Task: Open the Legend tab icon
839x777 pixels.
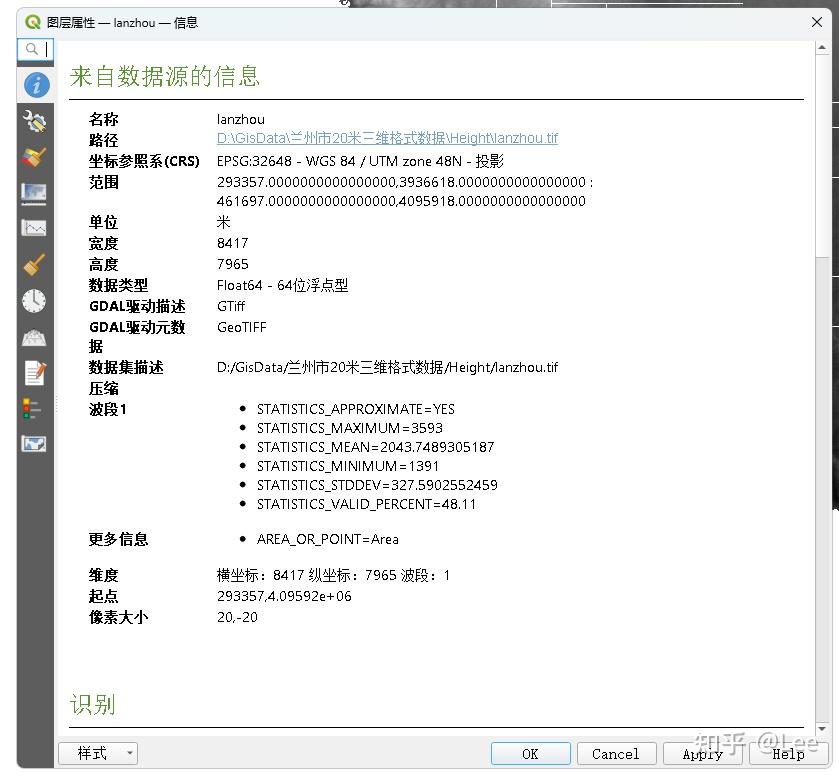Action: pos(32,408)
